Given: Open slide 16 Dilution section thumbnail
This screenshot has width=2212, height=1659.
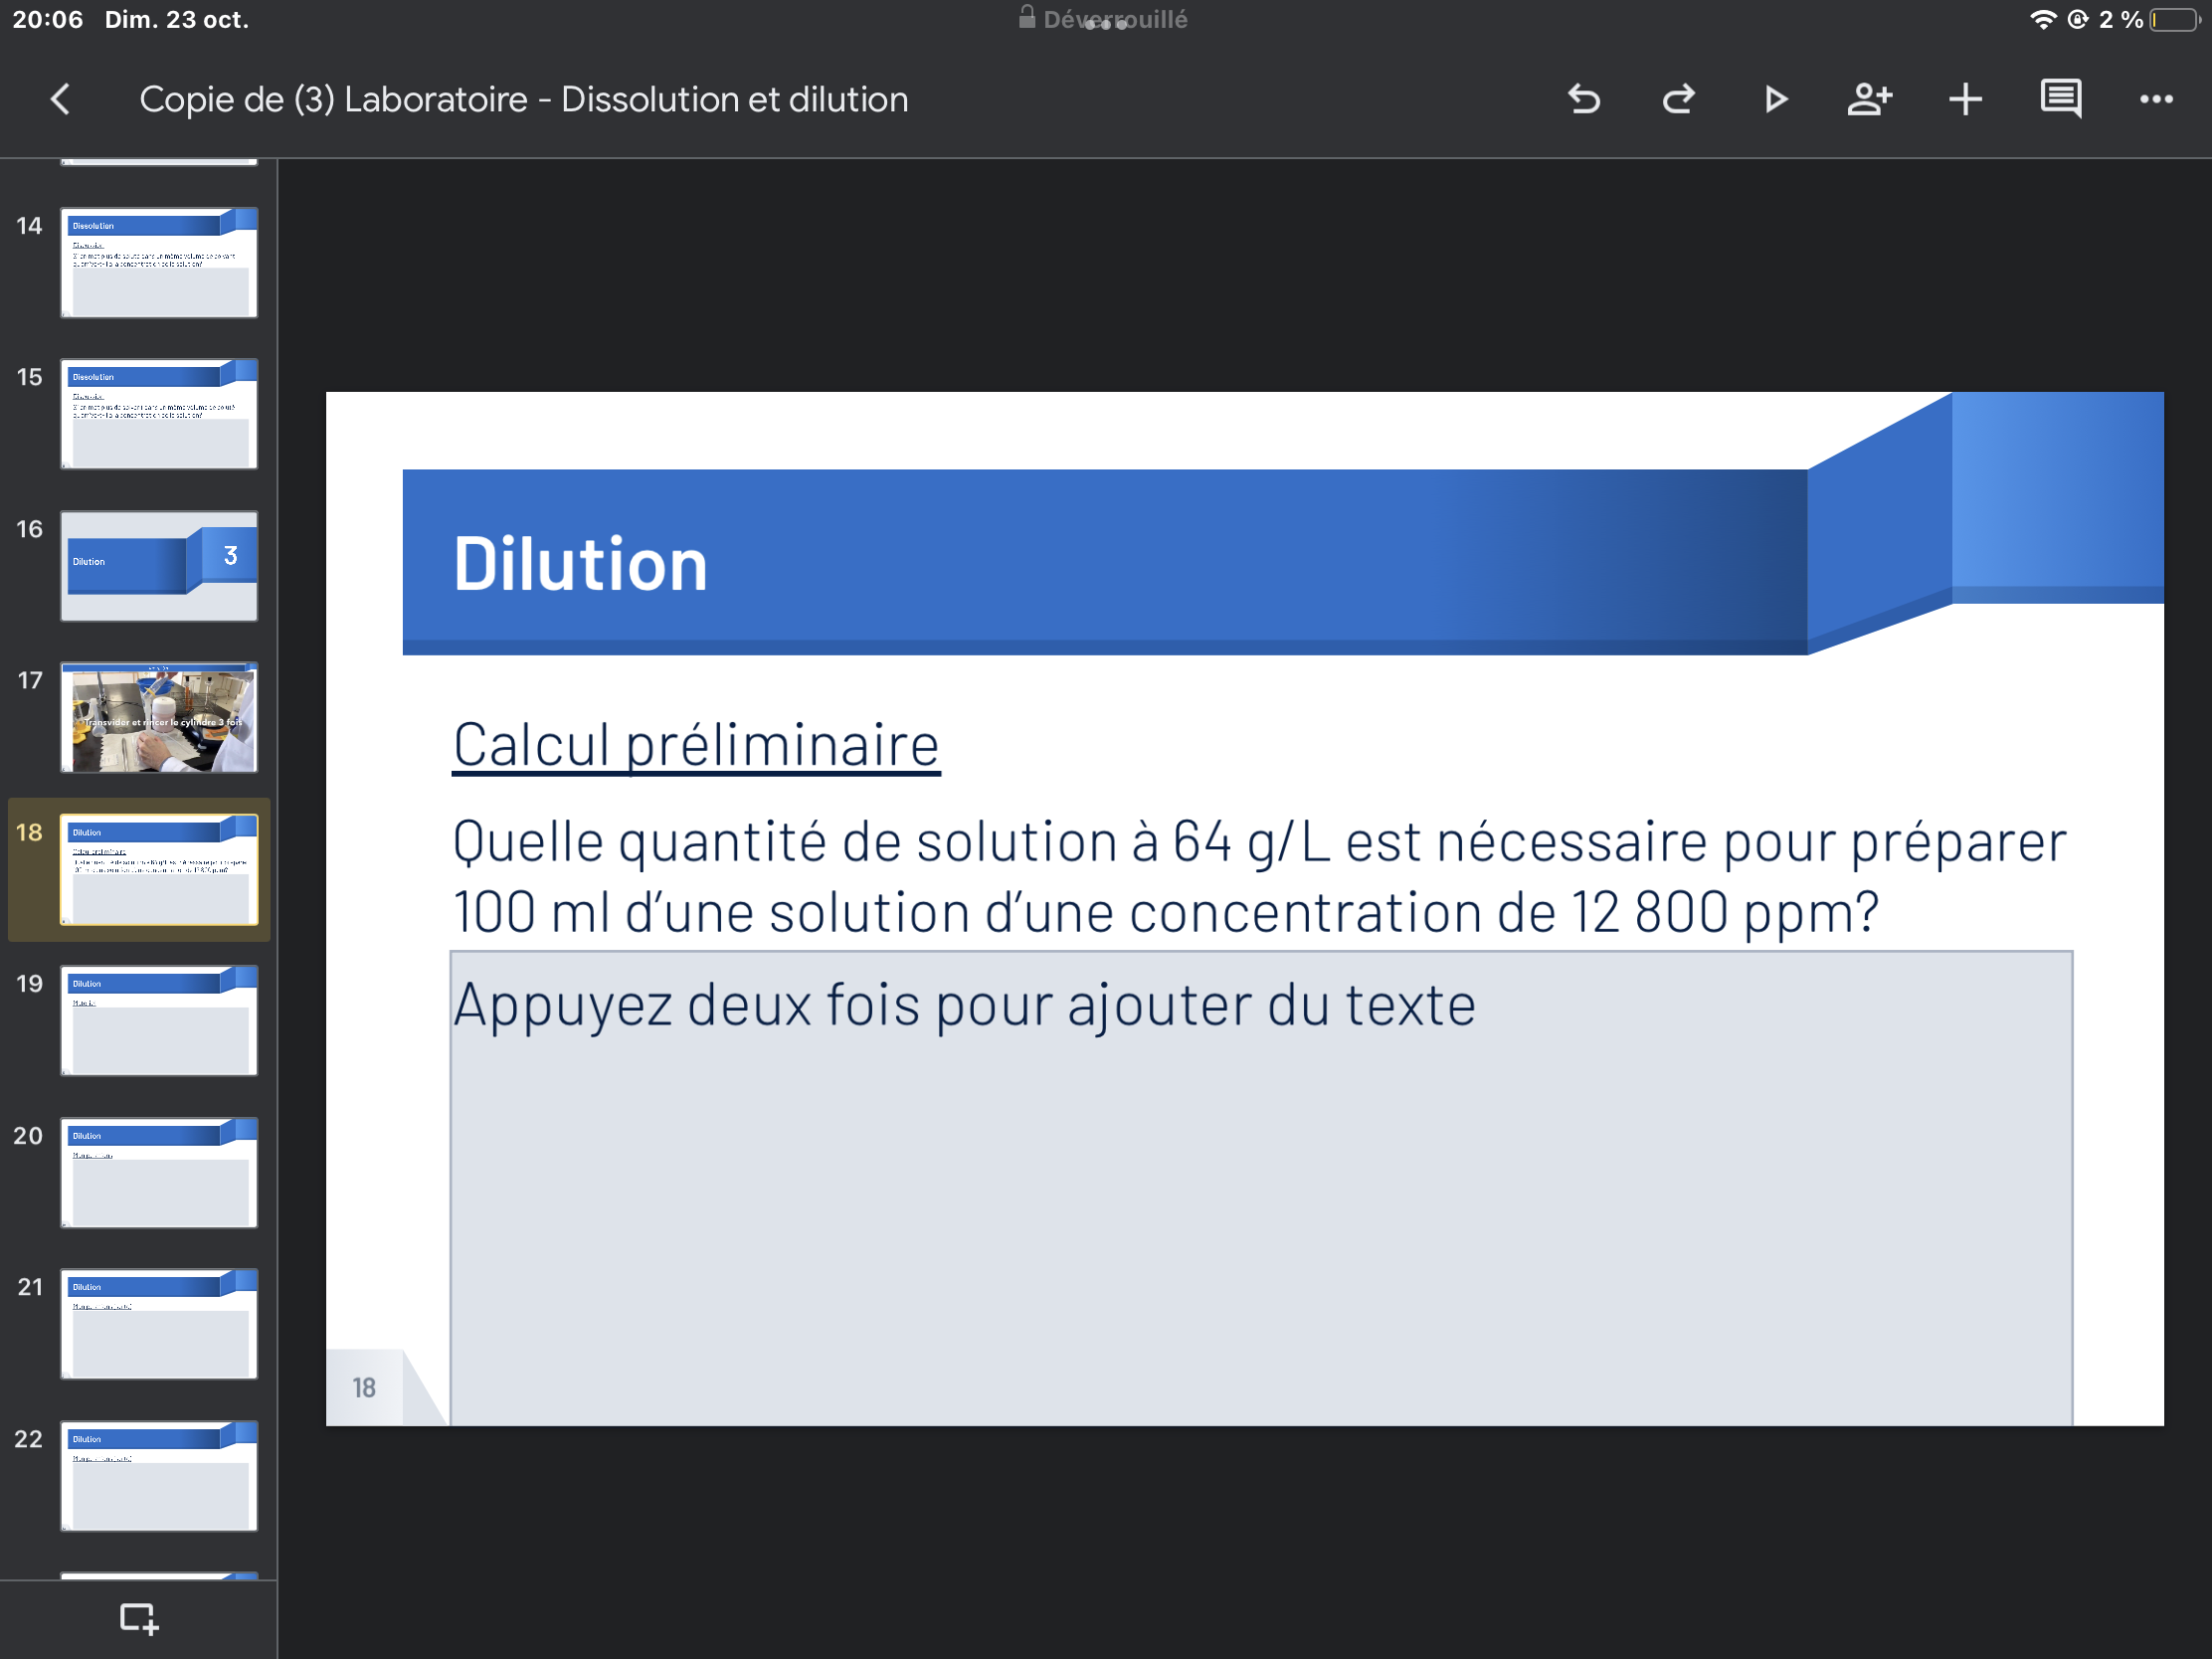Looking at the screenshot, I should point(159,566).
